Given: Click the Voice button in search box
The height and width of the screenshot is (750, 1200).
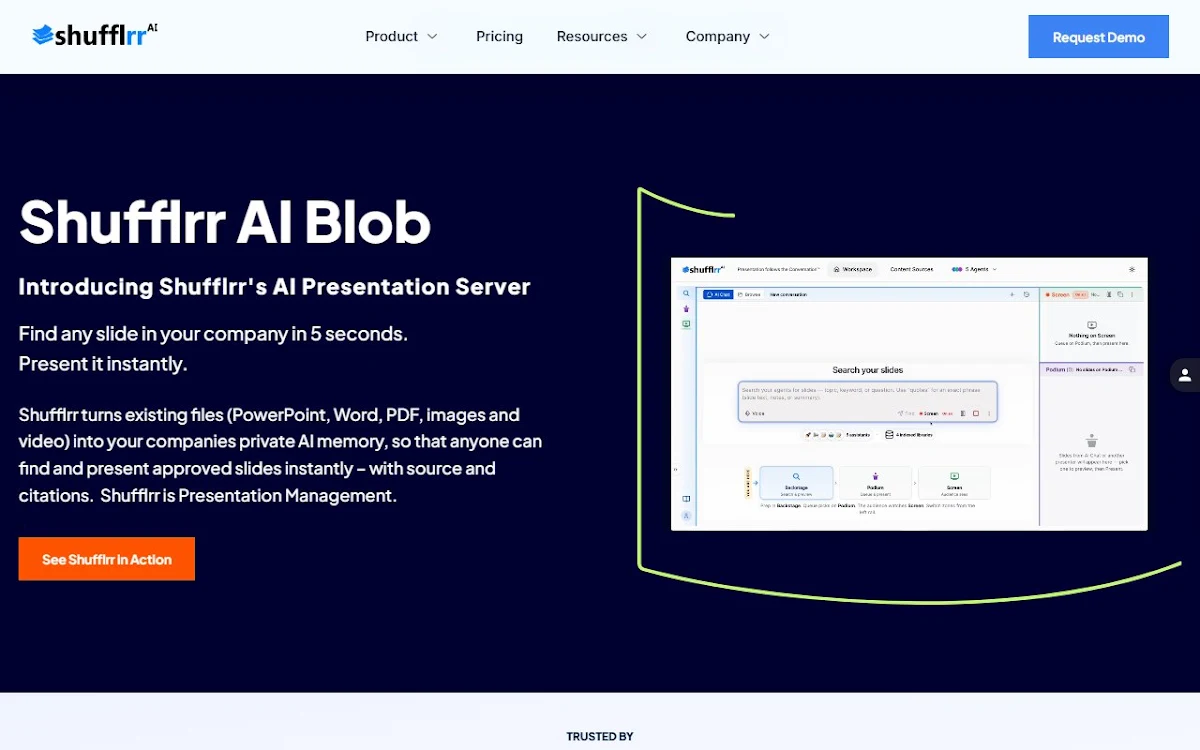Looking at the screenshot, I should point(755,413).
